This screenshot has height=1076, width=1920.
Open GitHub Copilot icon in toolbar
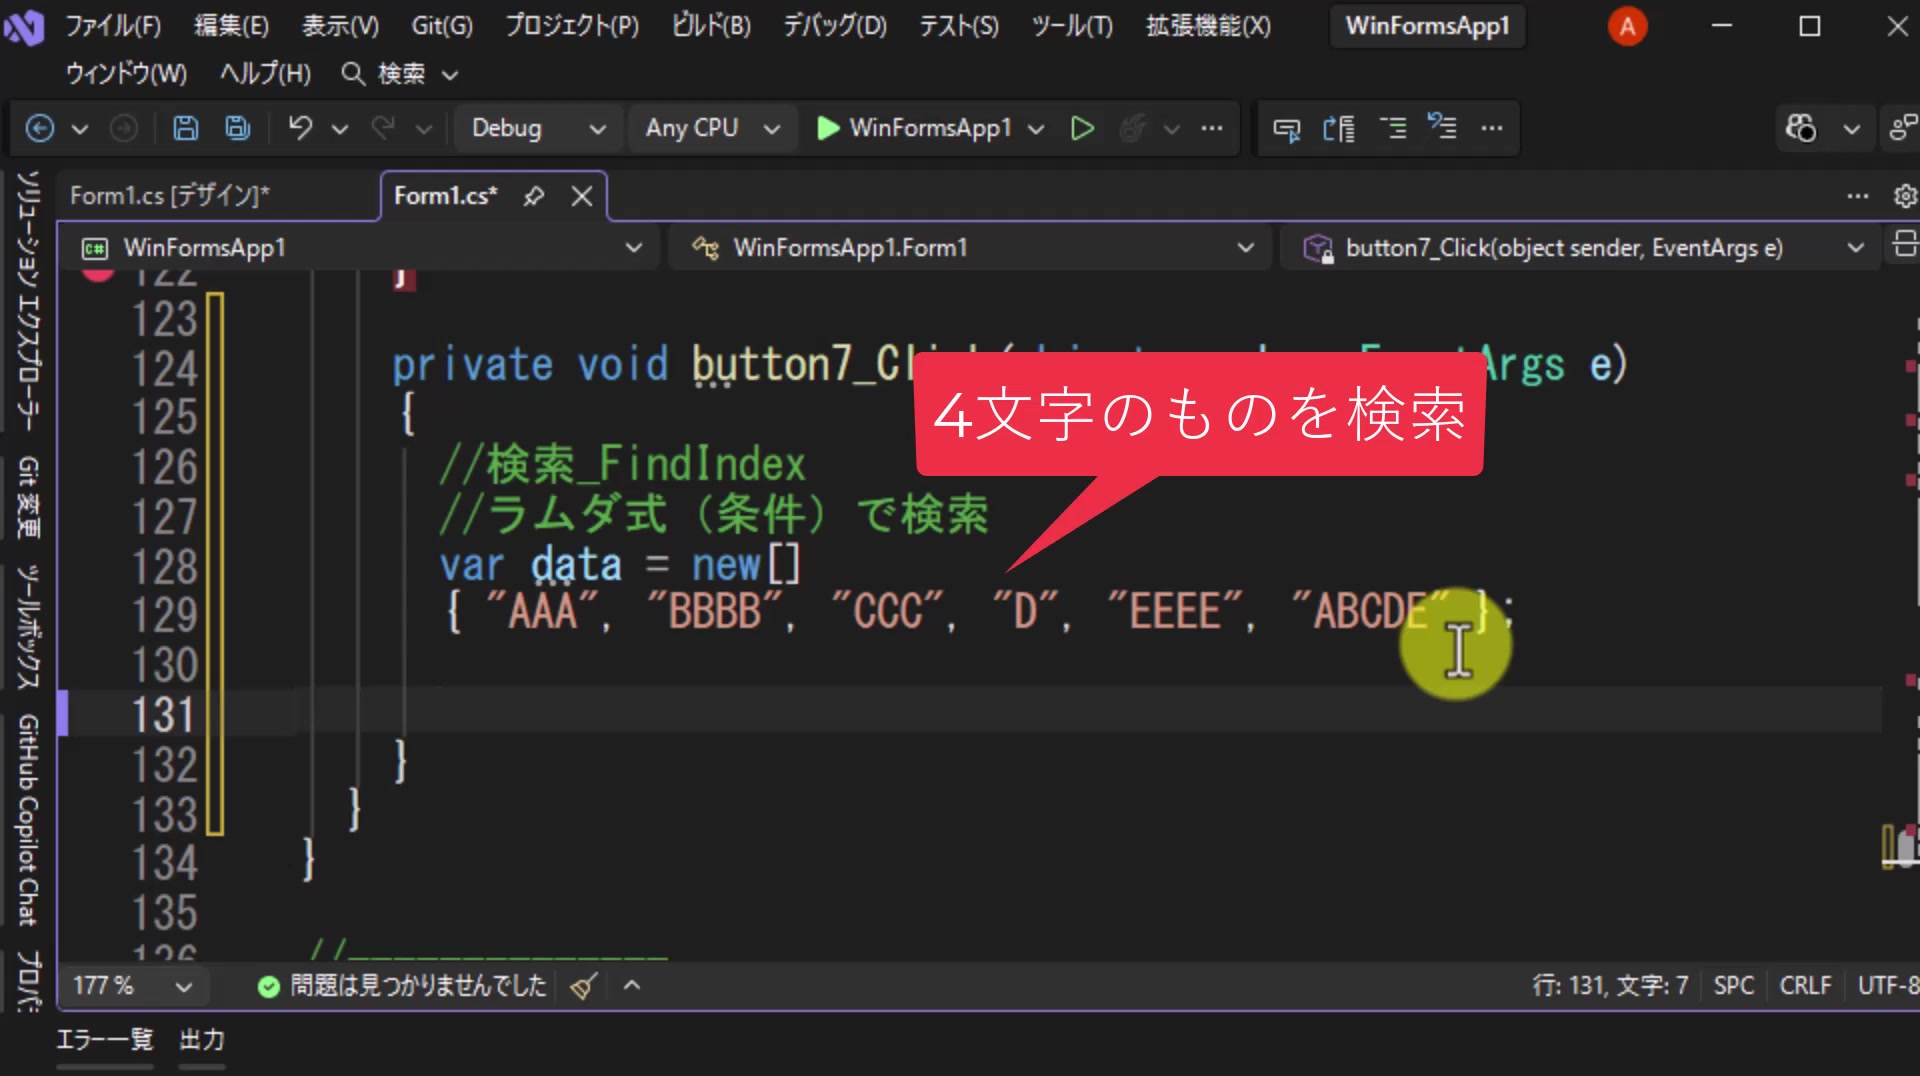(1801, 128)
